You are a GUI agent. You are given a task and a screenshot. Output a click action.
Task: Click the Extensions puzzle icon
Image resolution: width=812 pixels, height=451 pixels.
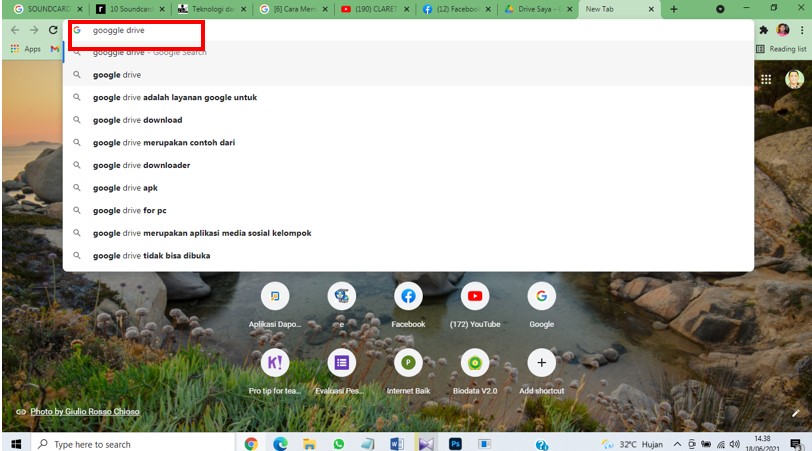764,30
